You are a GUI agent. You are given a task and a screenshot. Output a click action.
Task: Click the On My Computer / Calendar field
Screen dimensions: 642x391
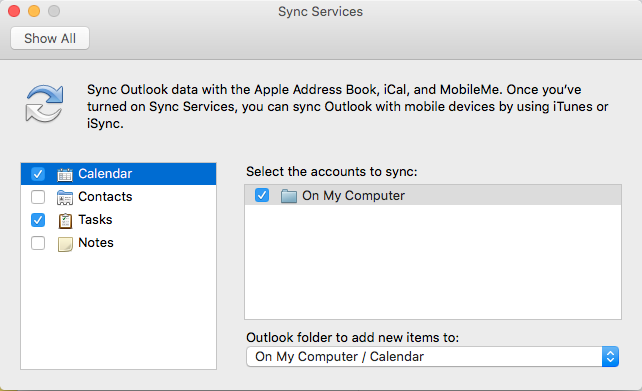(432, 357)
